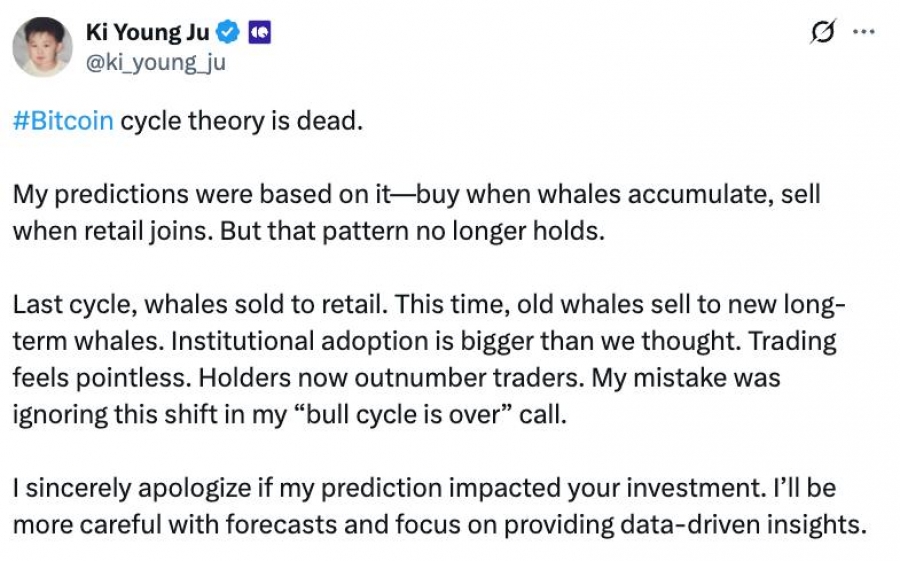Open the three-dot more options menu
Screen dimensions: 900x561
tap(864, 32)
